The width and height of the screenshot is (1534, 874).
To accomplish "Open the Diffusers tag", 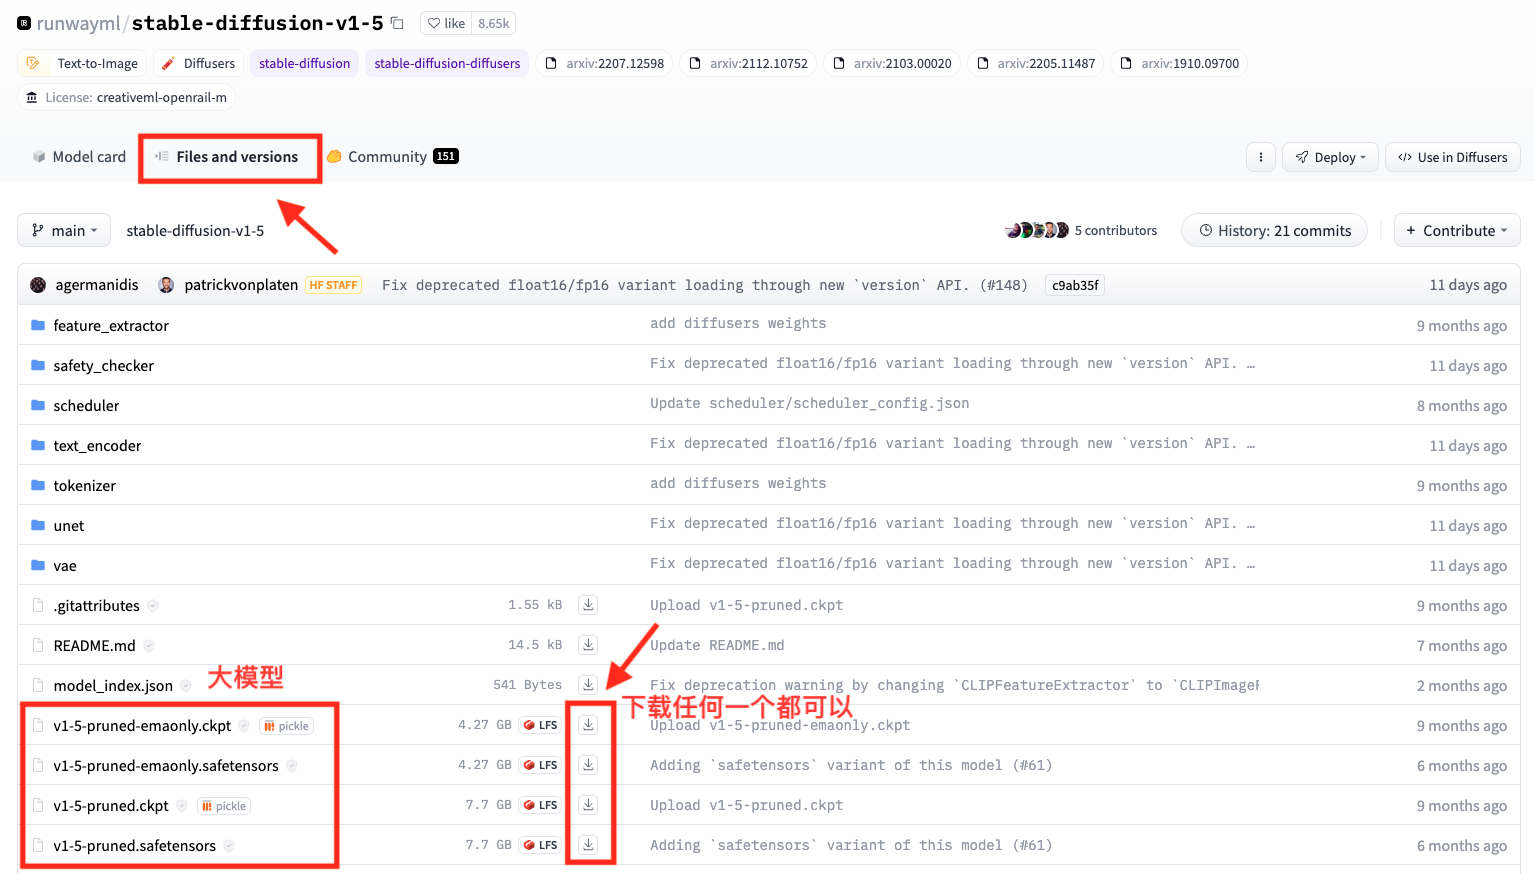I will pos(198,63).
